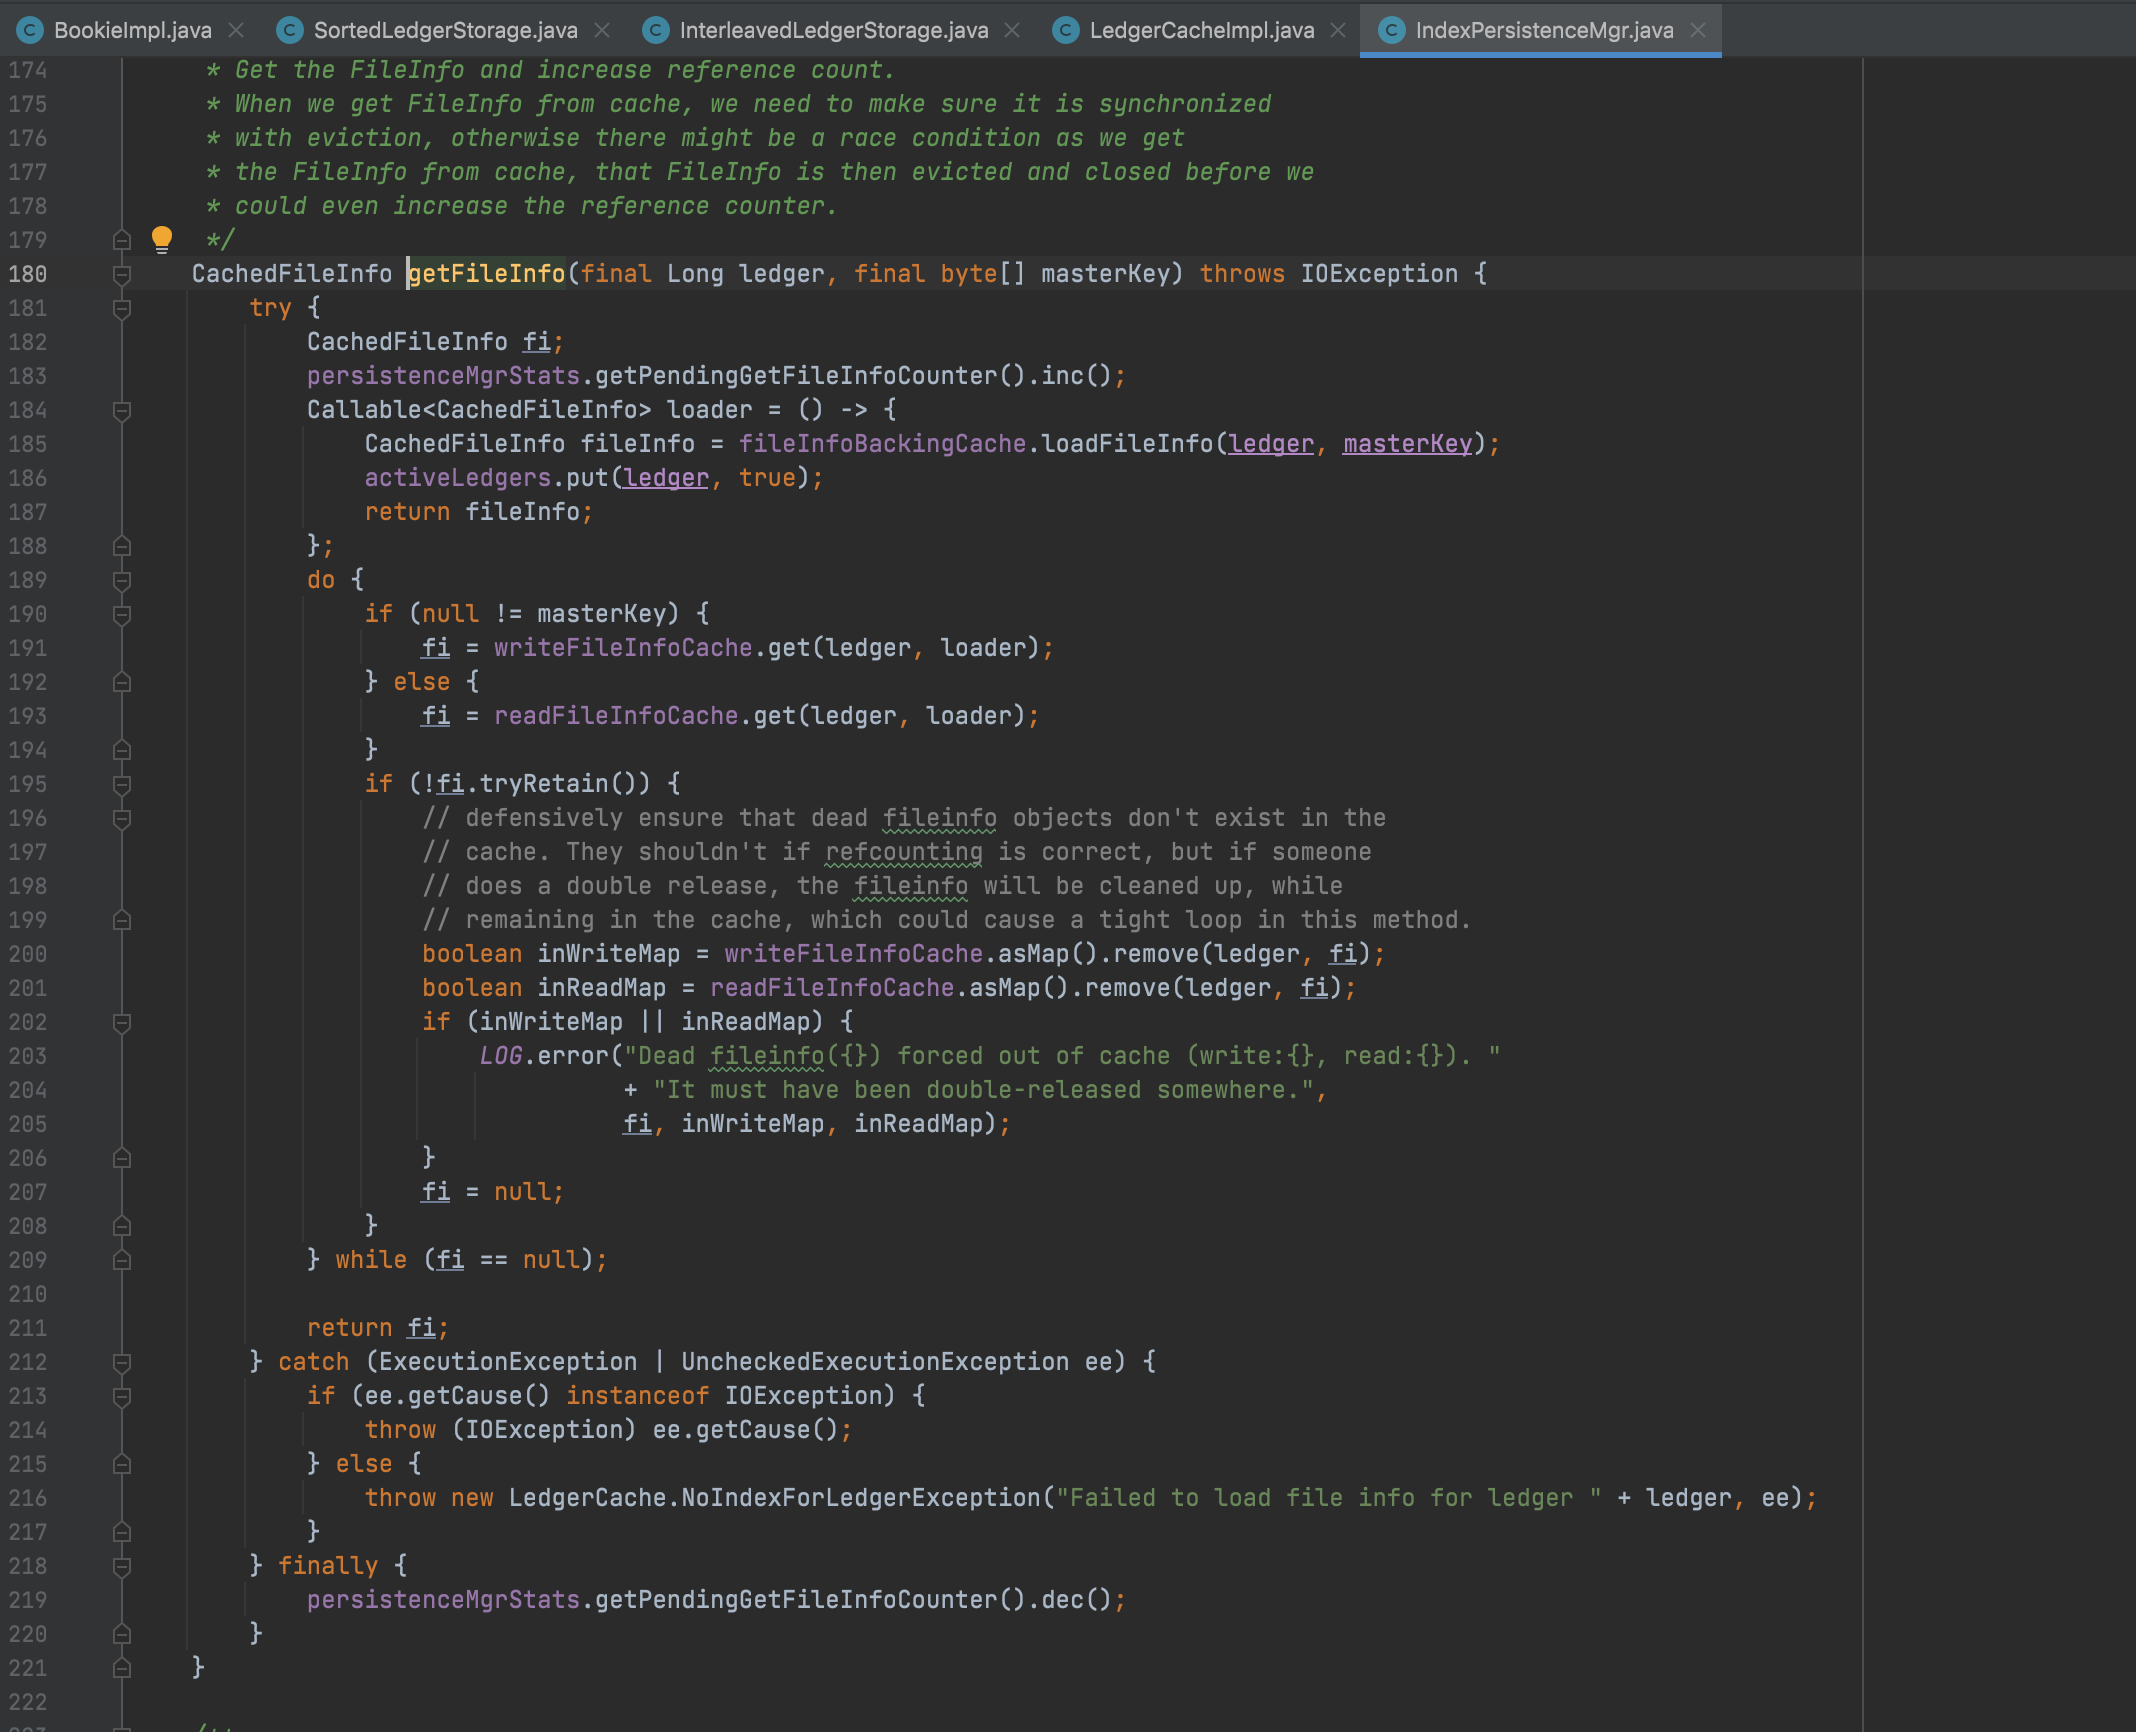The image size is (2136, 1732).
Task: Collapse the do loop on line 189
Action: [x=122, y=580]
